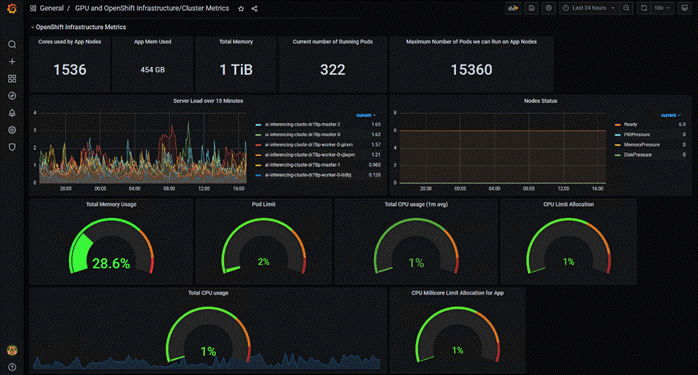Open dashboard settings gear in top toolbar
The height and width of the screenshot is (375, 698).
[549, 8]
